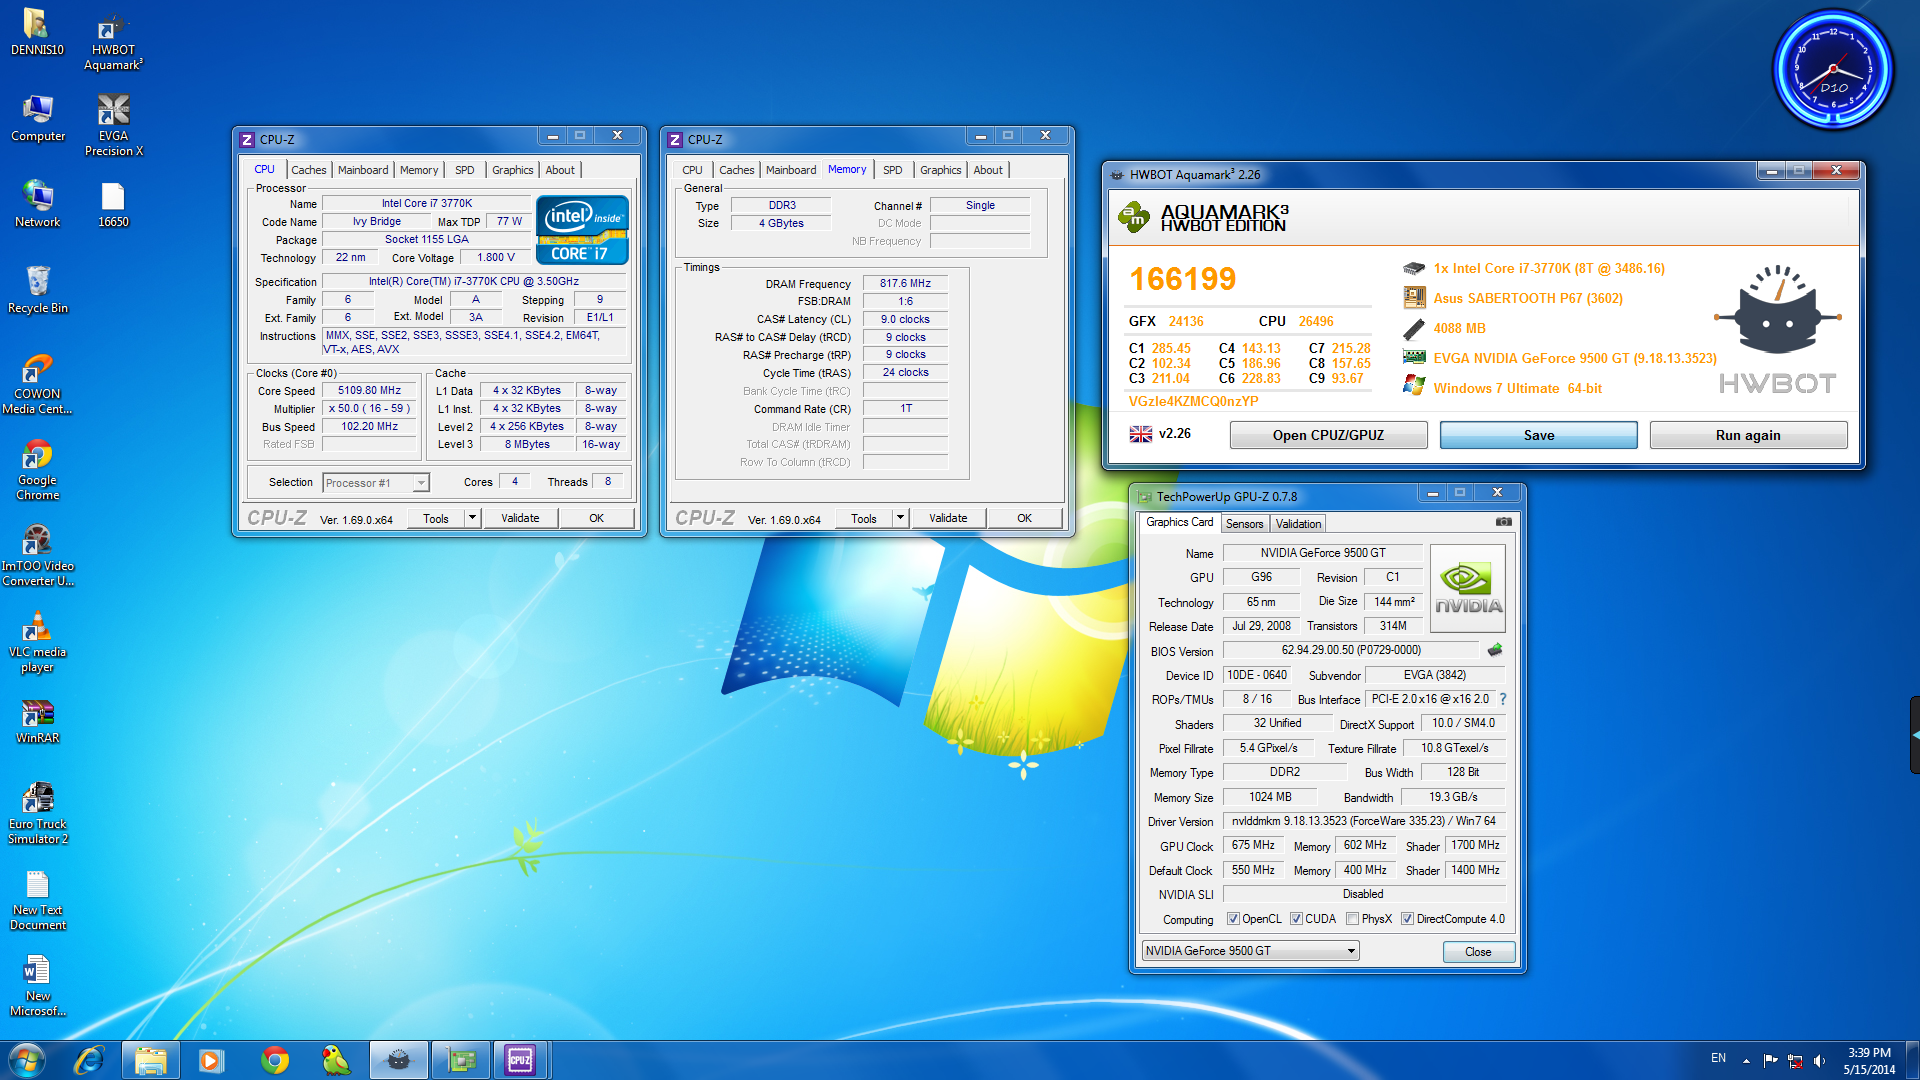Launch Google Chrome desktop shortcut
The height and width of the screenshot is (1080, 1920).
point(37,469)
